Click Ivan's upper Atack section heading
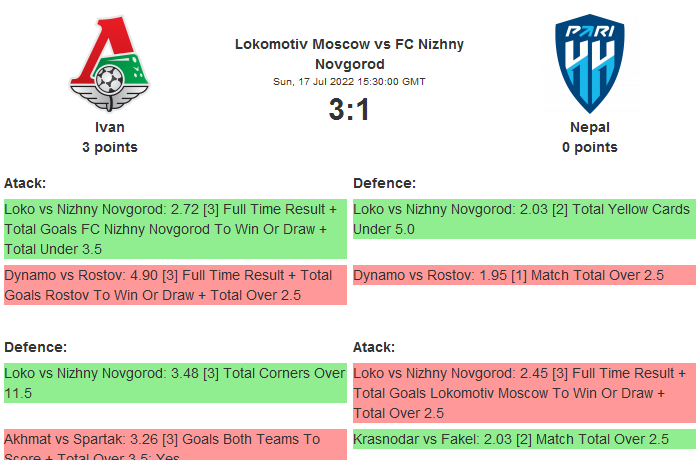 tap(26, 183)
